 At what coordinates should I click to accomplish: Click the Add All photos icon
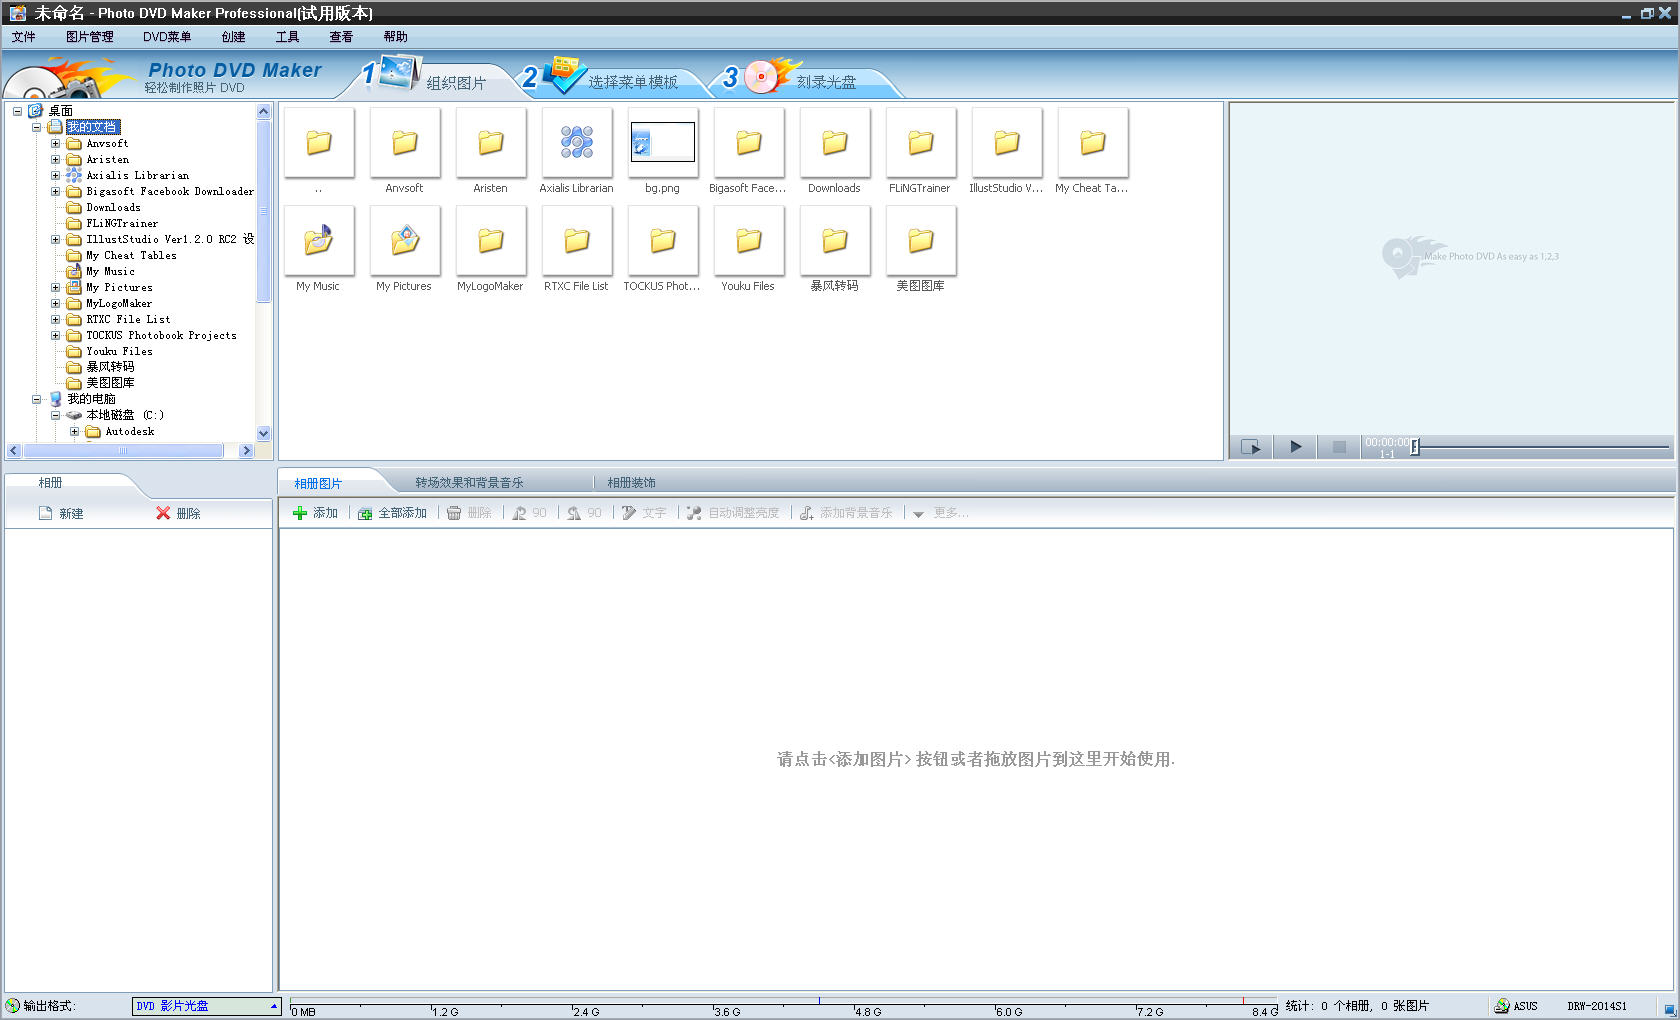click(365, 513)
